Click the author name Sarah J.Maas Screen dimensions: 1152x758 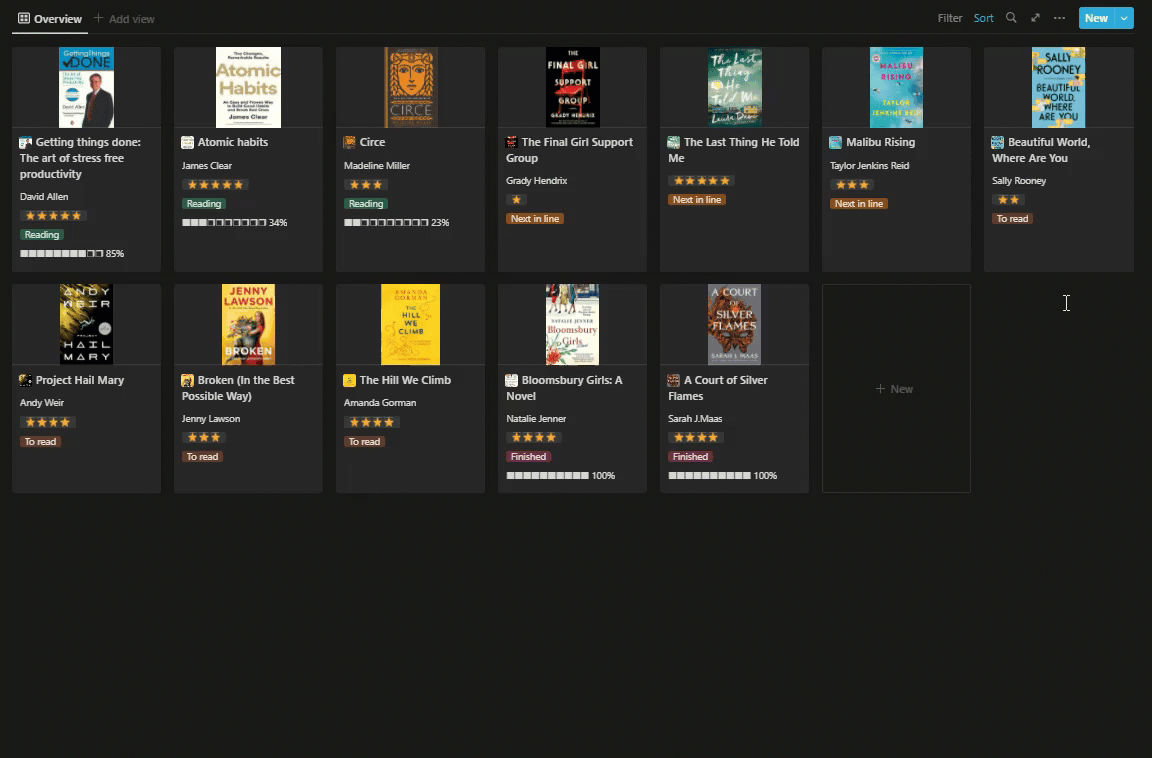pyautogui.click(x=695, y=419)
